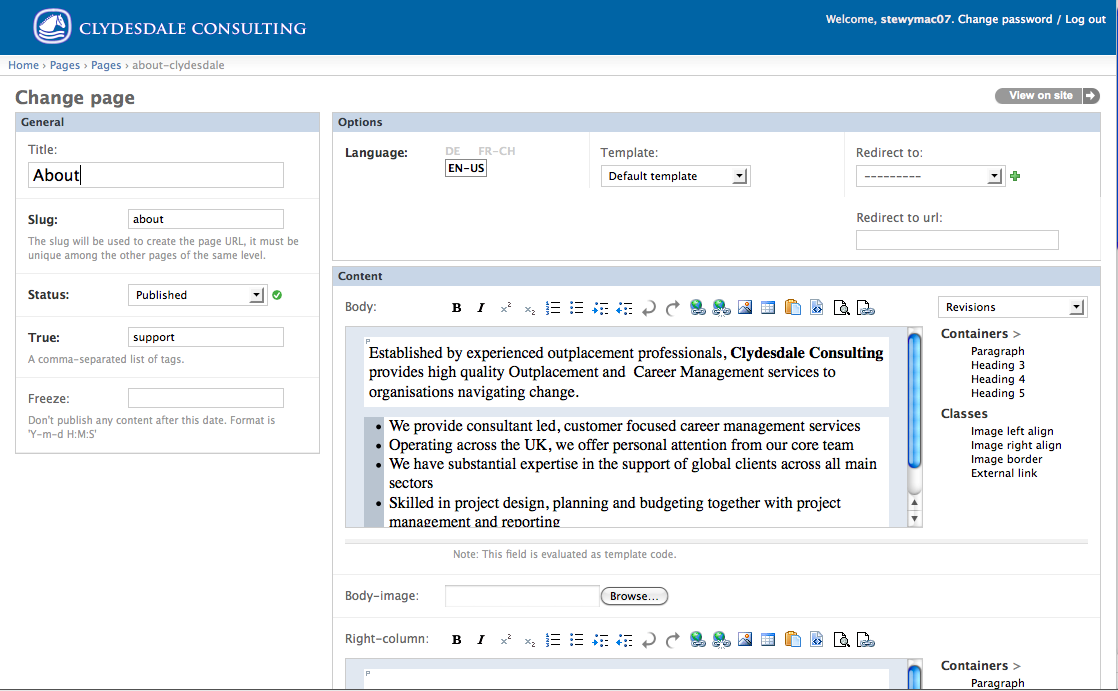Click Body editor scroll down arrow
The image size is (1118, 691).
(914, 519)
